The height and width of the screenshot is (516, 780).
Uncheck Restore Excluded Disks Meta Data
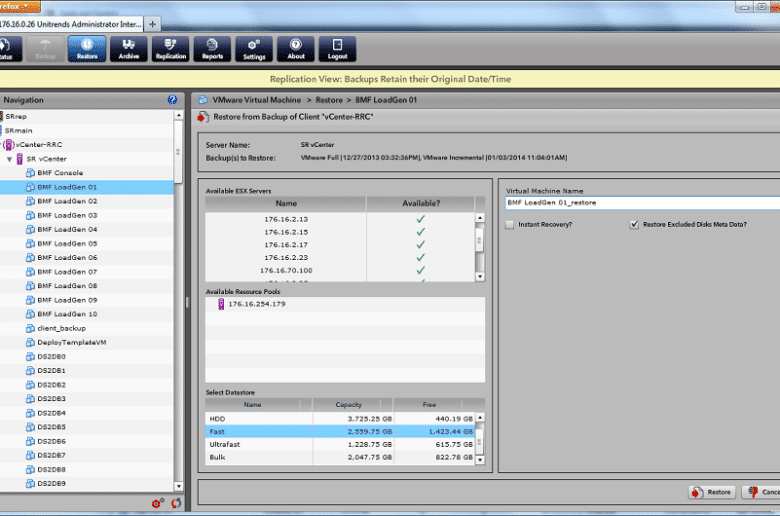coord(634,225)
